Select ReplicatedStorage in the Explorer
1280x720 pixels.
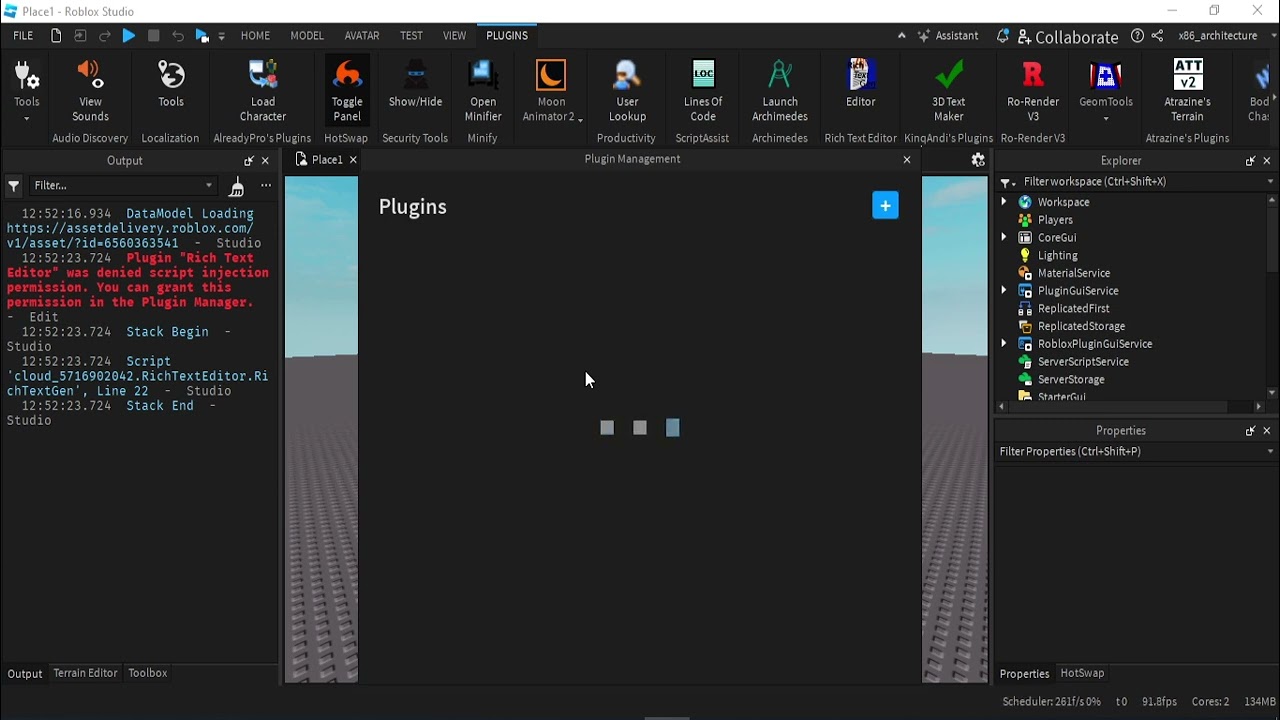coord(1081,326)
